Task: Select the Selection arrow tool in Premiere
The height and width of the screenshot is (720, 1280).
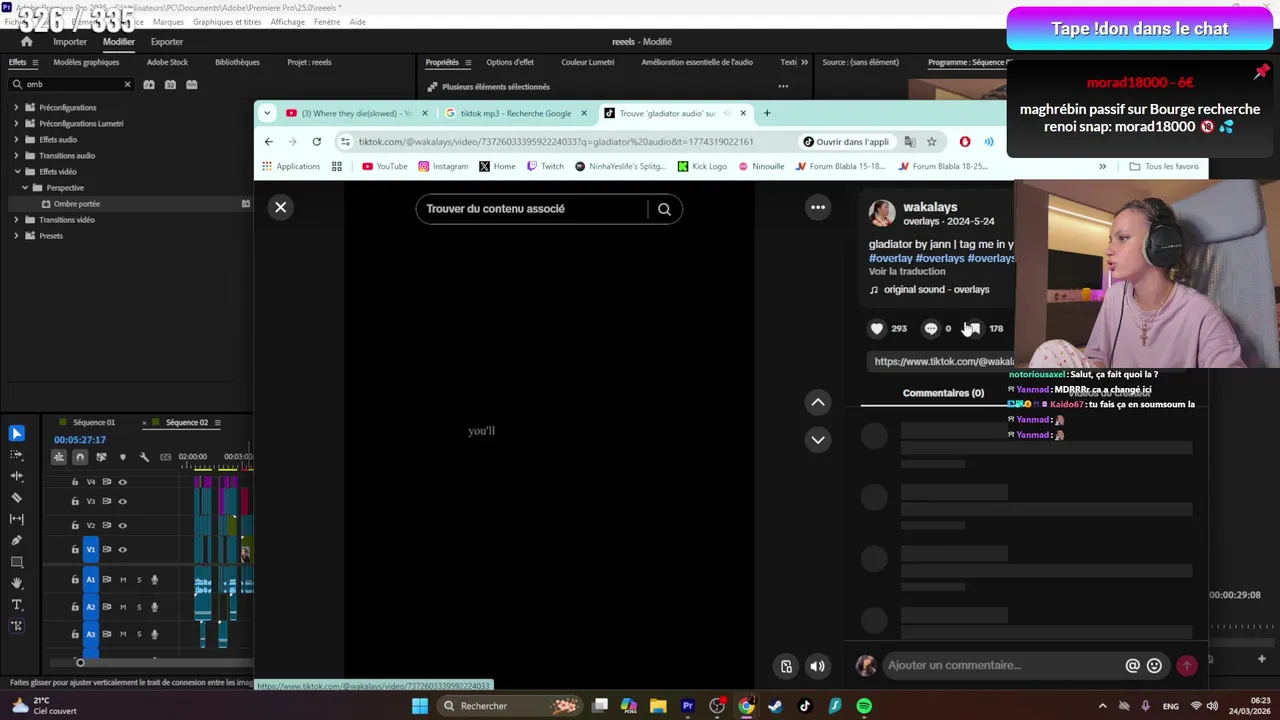Action: coord(16,433)
